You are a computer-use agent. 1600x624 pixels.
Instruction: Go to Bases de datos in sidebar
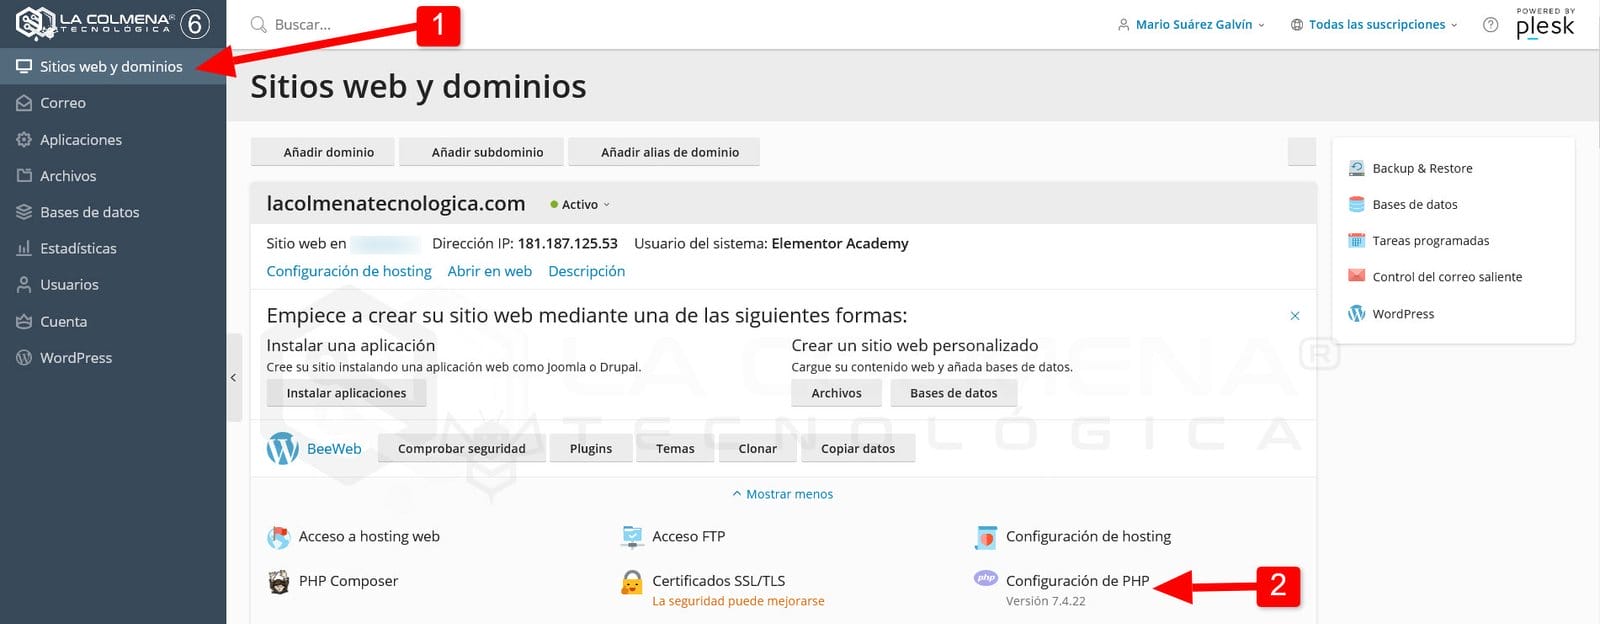[89, 212]
